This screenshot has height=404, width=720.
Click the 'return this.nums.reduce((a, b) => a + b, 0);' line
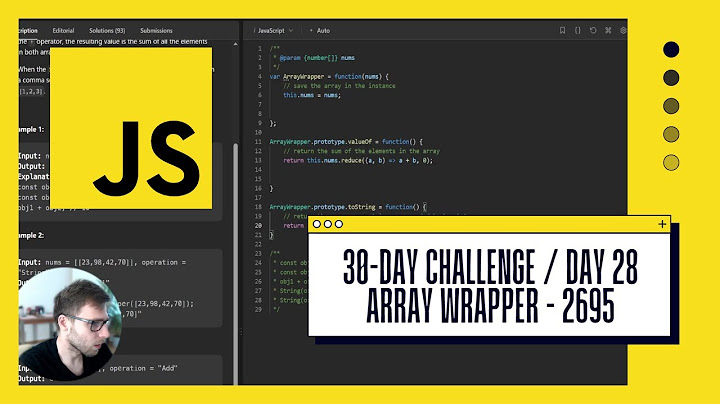coord(358,160)
